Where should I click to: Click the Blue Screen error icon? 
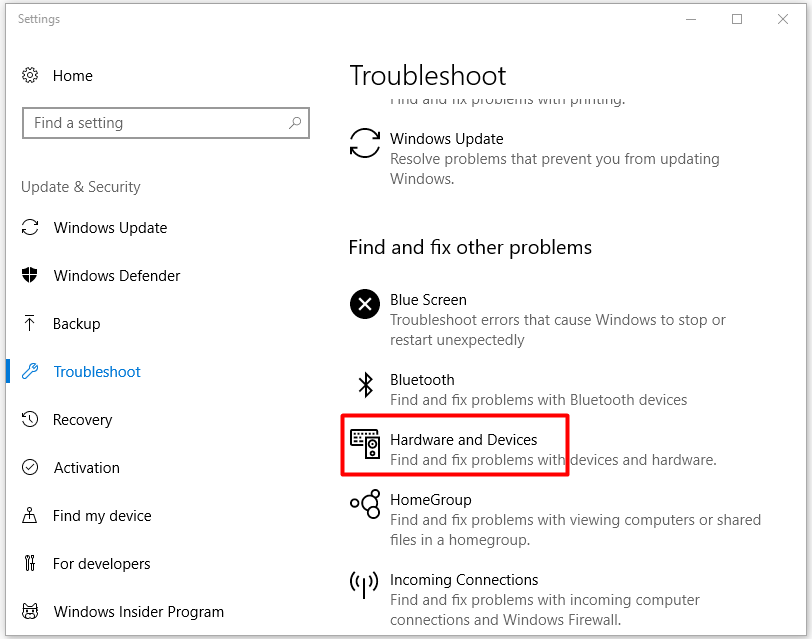click(365, 304)
